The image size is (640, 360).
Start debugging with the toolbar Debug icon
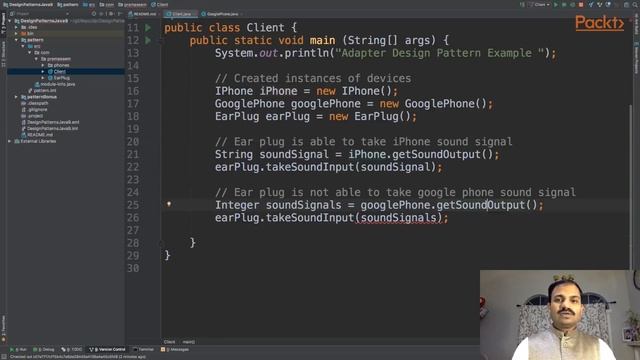564,5
